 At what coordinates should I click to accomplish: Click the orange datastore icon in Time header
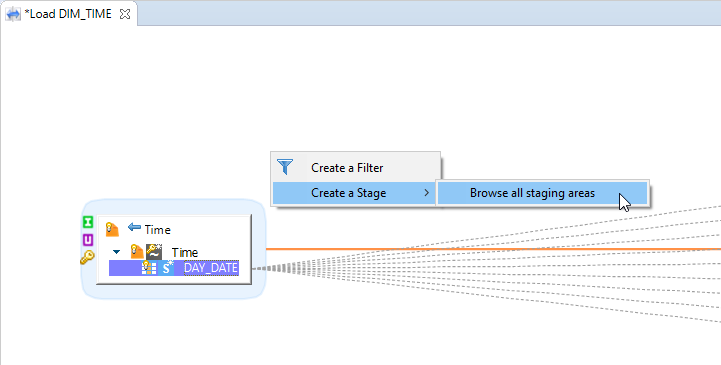pyautogui.click(x=112, y=229)
